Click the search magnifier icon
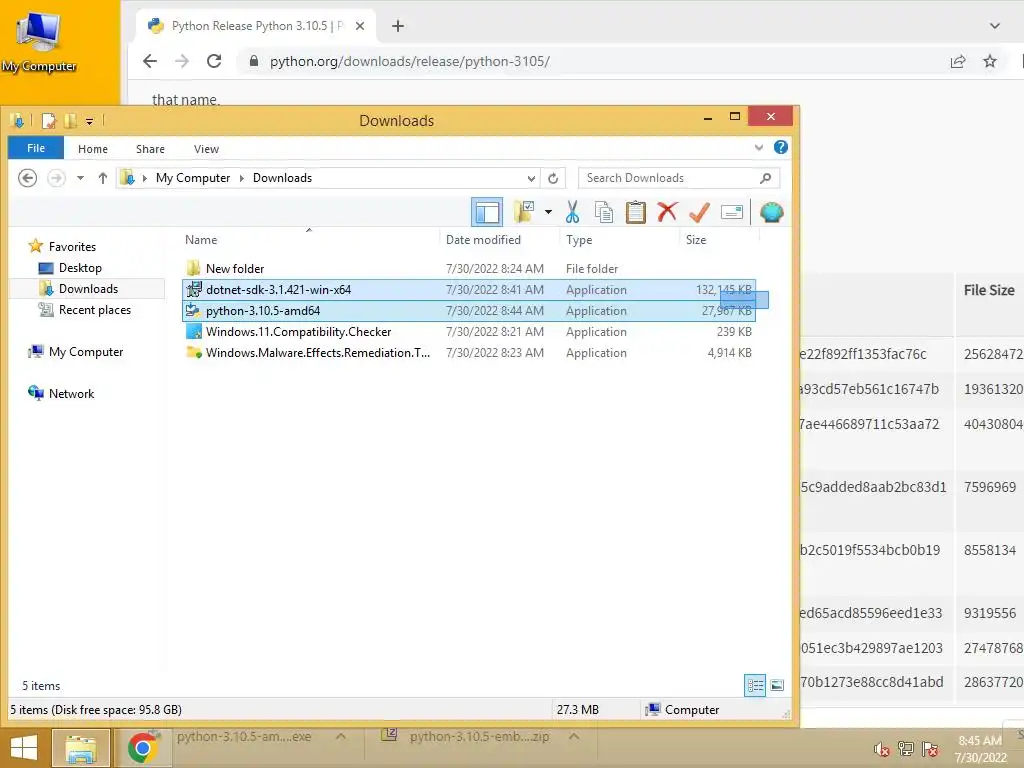 765,178
